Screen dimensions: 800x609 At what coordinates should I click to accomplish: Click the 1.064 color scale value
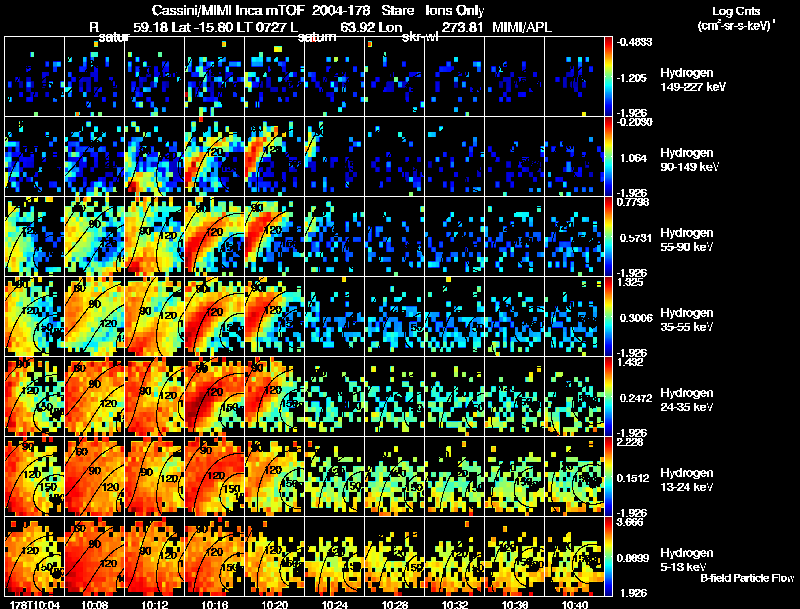[x=633, y=158]
